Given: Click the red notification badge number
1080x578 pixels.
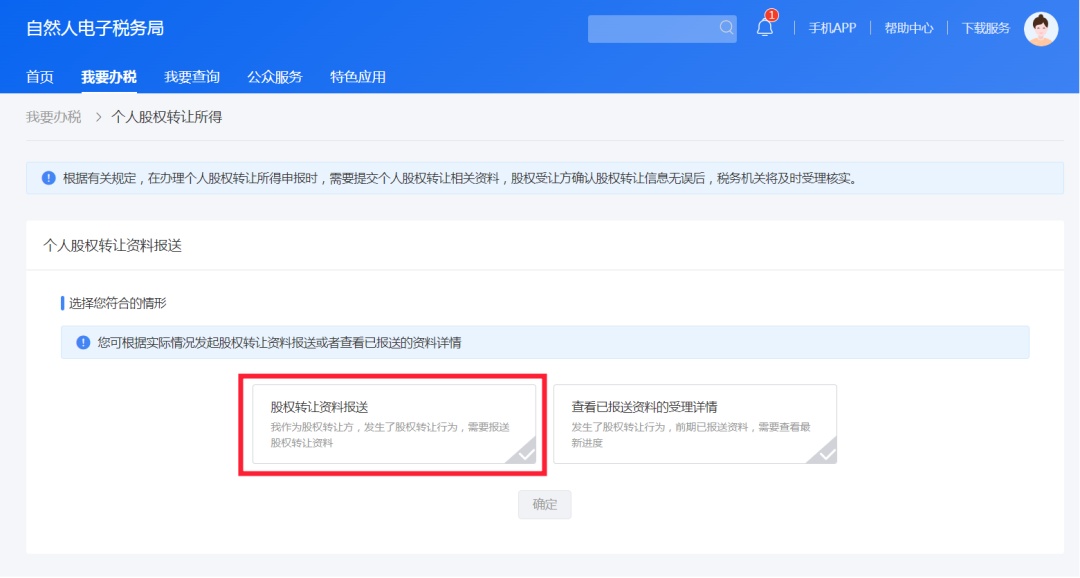Looking at the screenshot, I should pos(771,15).
